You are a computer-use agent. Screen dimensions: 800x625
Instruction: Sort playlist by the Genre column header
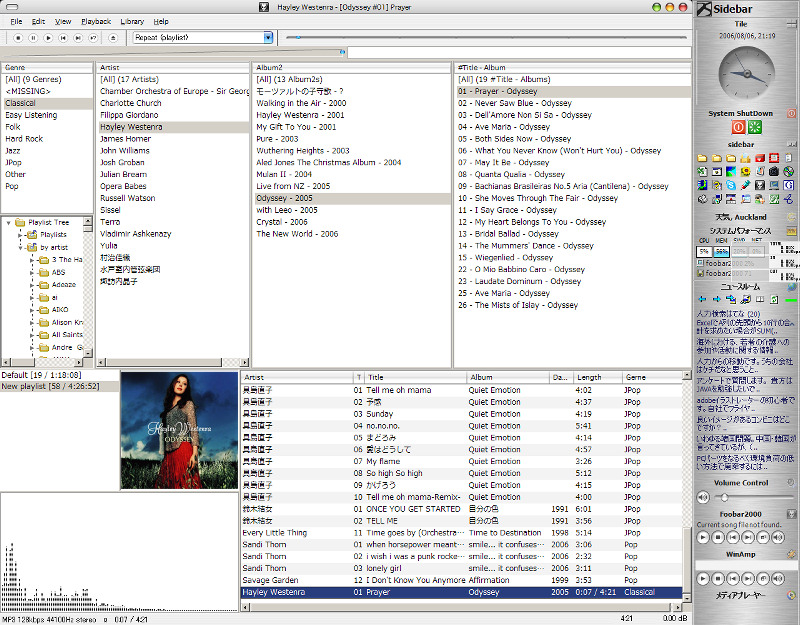pos(652,378)
